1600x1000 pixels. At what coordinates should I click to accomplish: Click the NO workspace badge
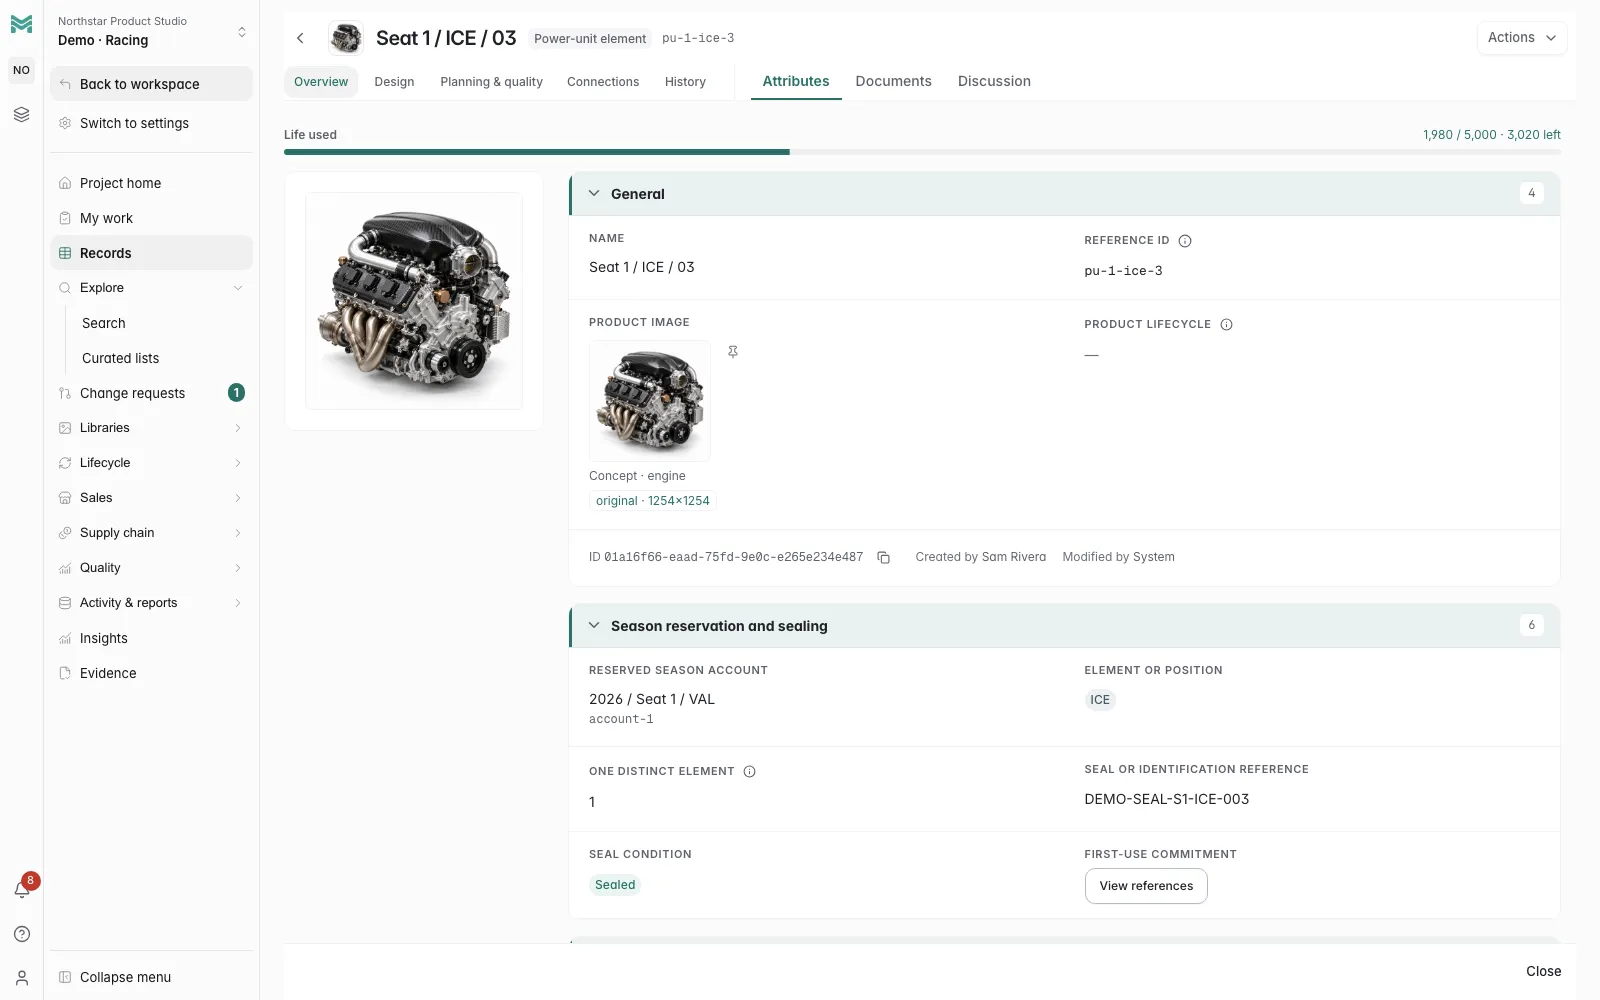click(22, 70)
